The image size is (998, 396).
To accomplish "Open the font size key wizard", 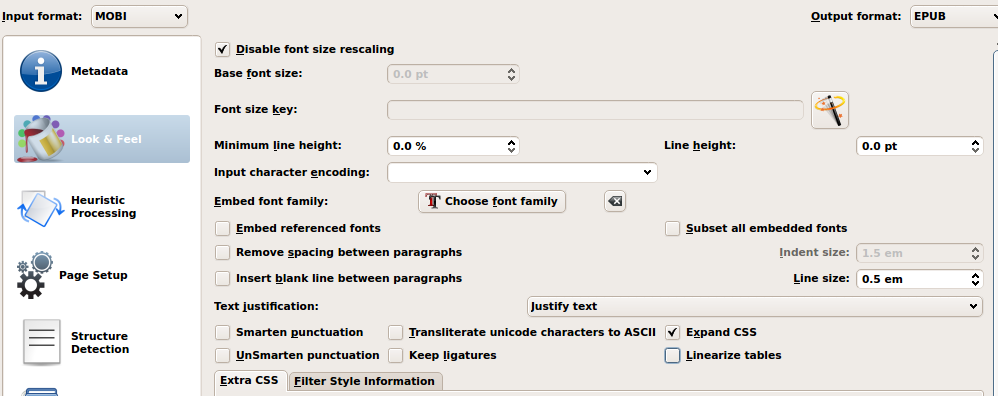I will coord(830,110).
